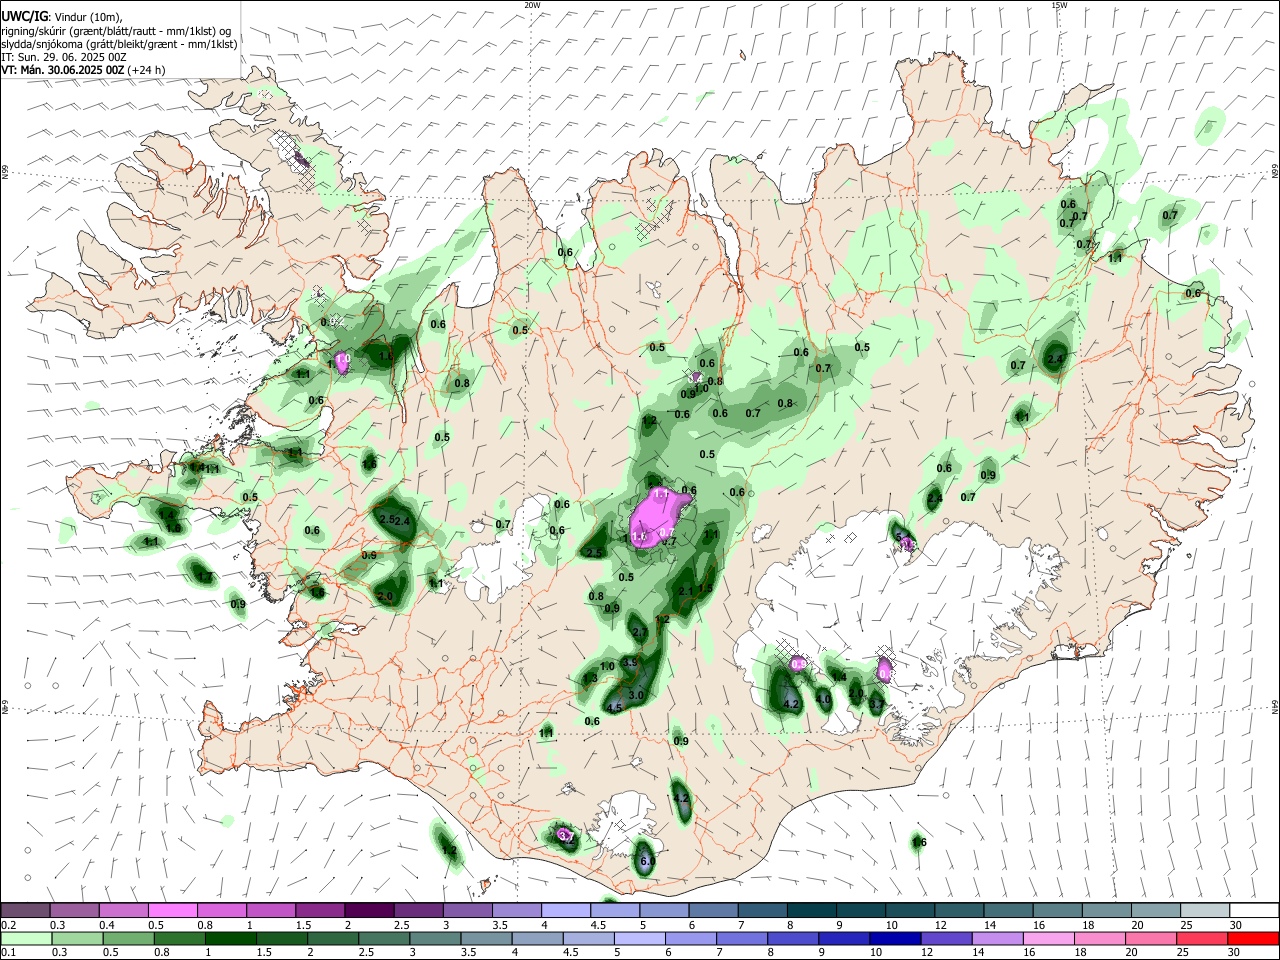Viewport: 1280px width, 960px height.
Task: Click the '3.0' precipitation value on the map
Action: tap(634, 695)
